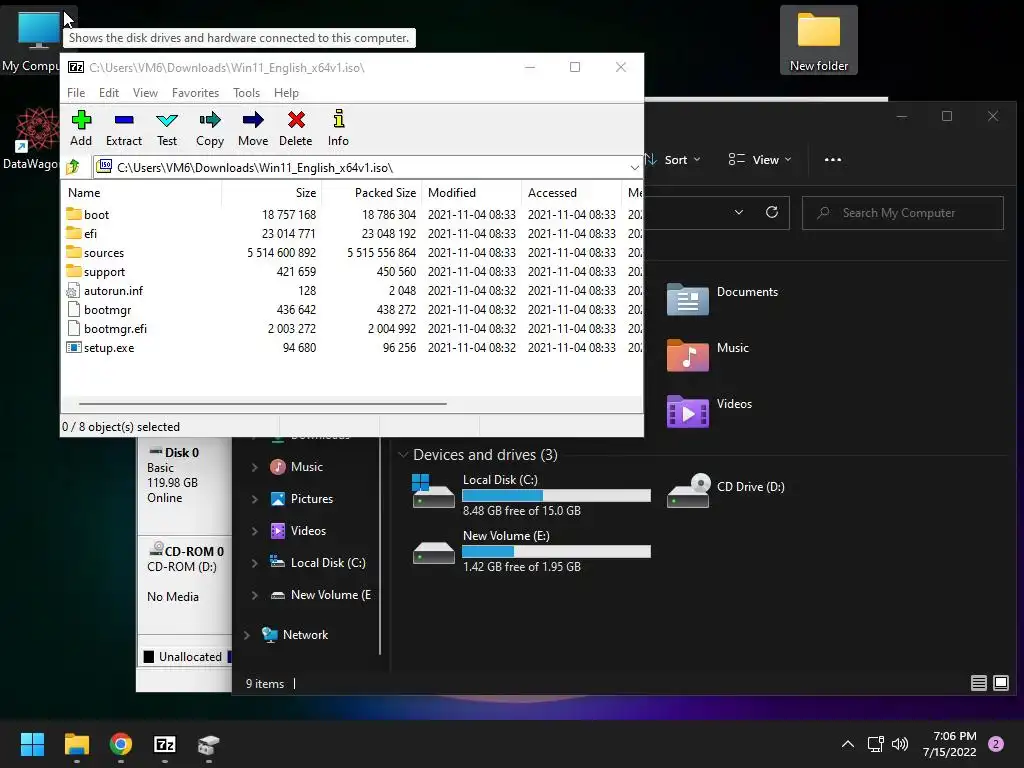
Task: Open the Music folder in Explorer main pane
Action: click(707, 356)
